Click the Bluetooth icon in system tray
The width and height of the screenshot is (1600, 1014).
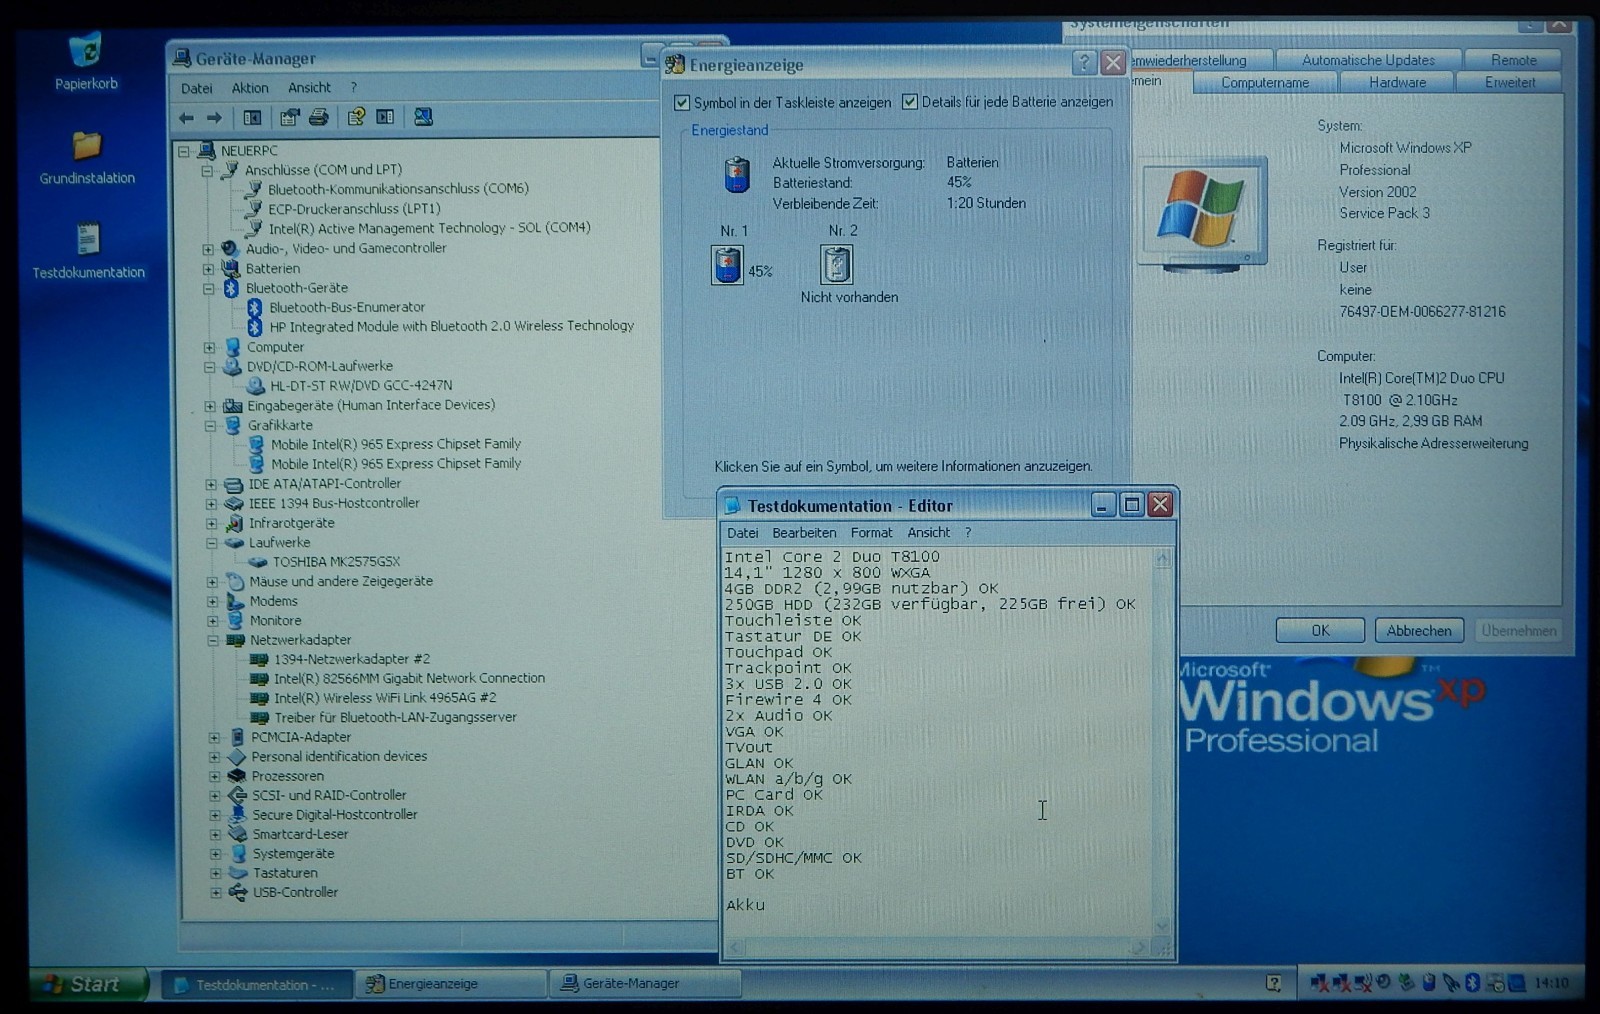1472,983
